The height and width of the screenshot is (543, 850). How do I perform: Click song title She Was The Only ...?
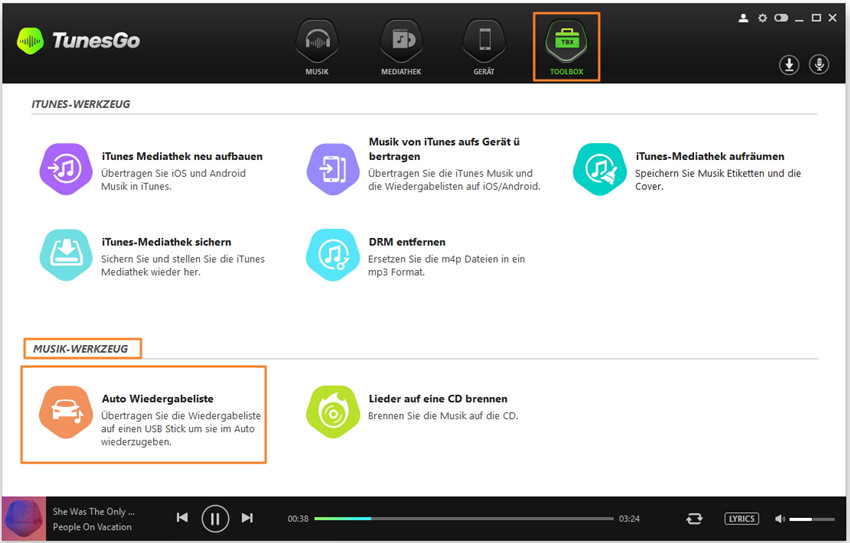[x=93, y=512]
